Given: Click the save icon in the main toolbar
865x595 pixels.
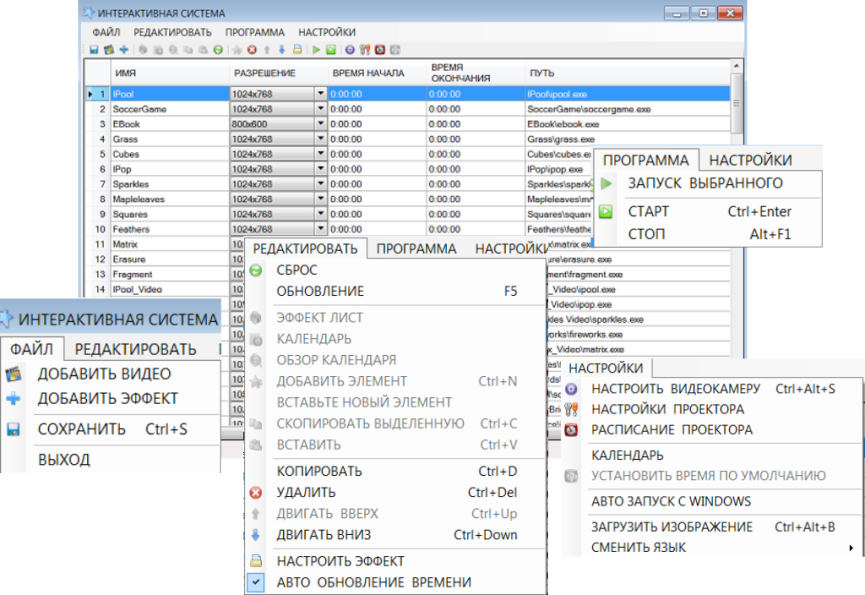Looking at the screenshot, I should click(x=93, y=48).
